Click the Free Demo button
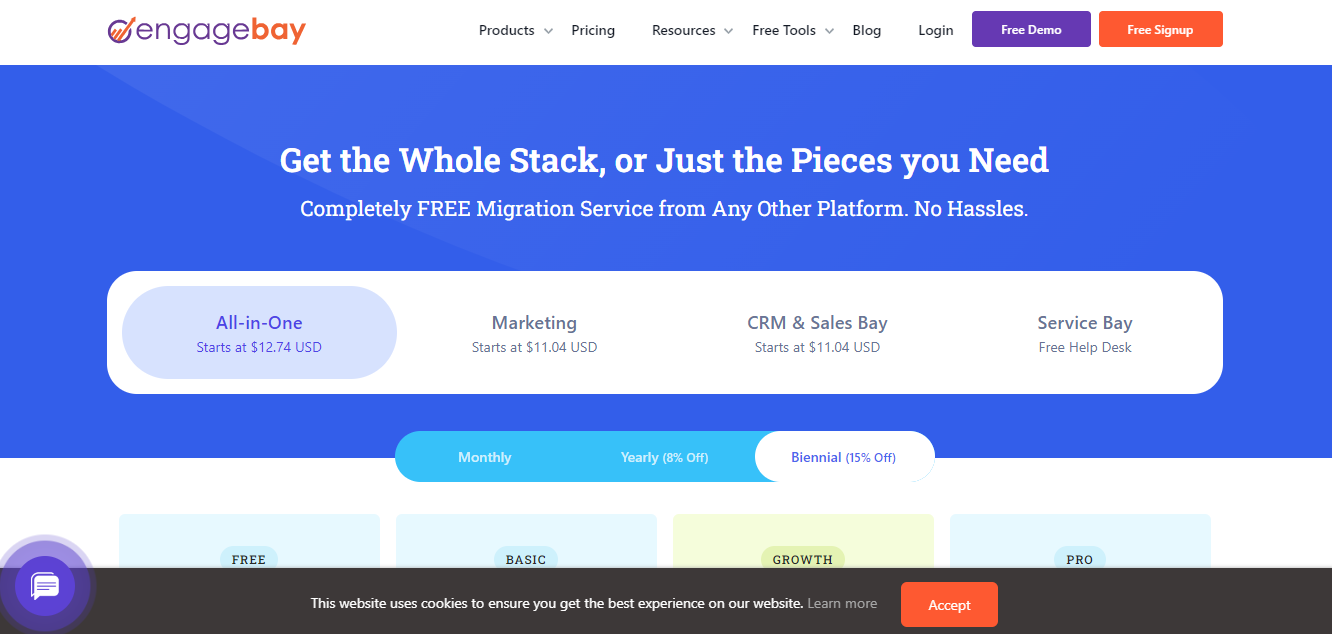Viewport: 1332px width, 634px height. pos(1031,30)
